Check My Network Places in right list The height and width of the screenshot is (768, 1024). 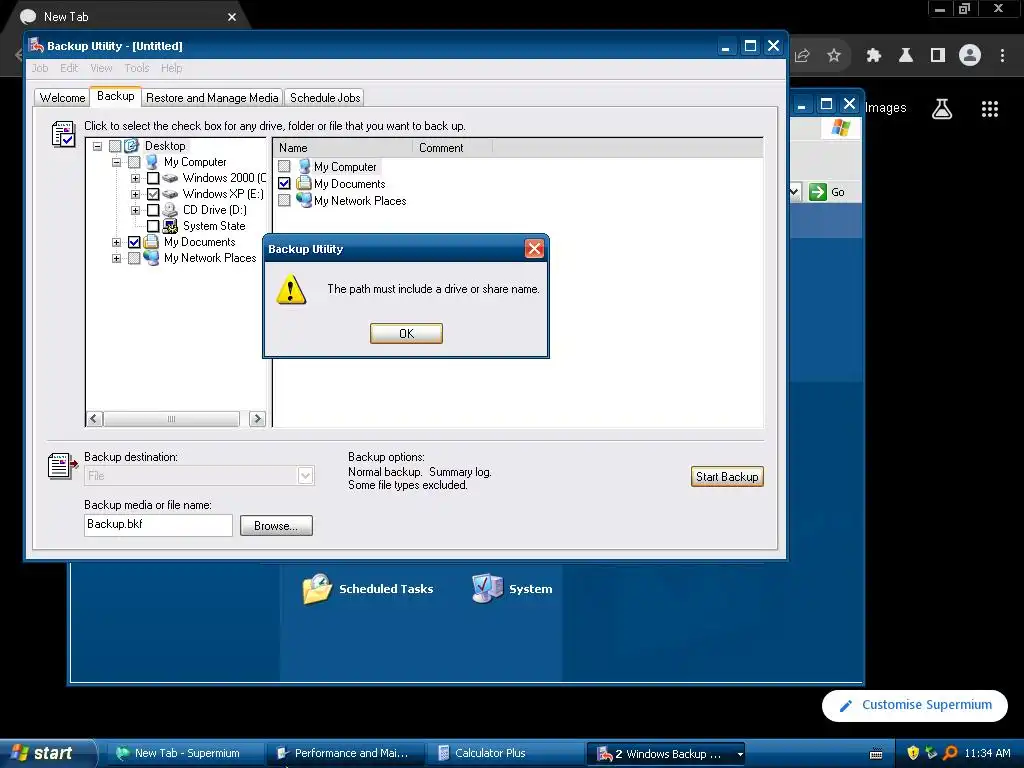[284, 200]
